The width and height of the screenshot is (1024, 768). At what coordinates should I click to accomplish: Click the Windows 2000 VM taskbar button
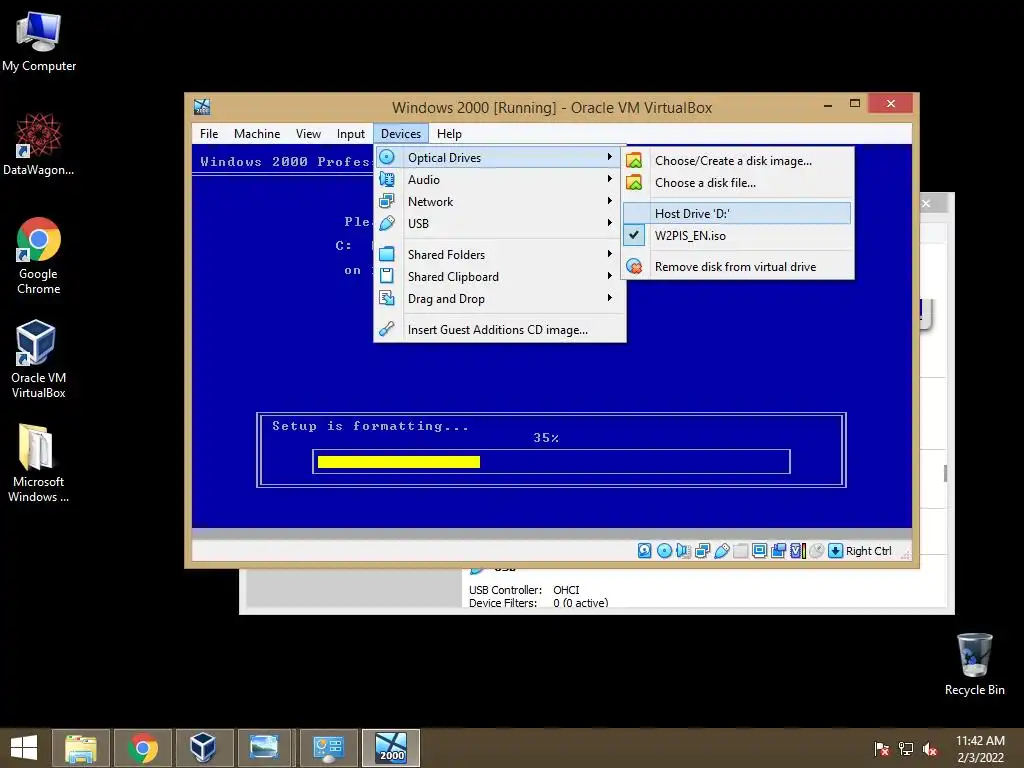(x=391, y=748)
